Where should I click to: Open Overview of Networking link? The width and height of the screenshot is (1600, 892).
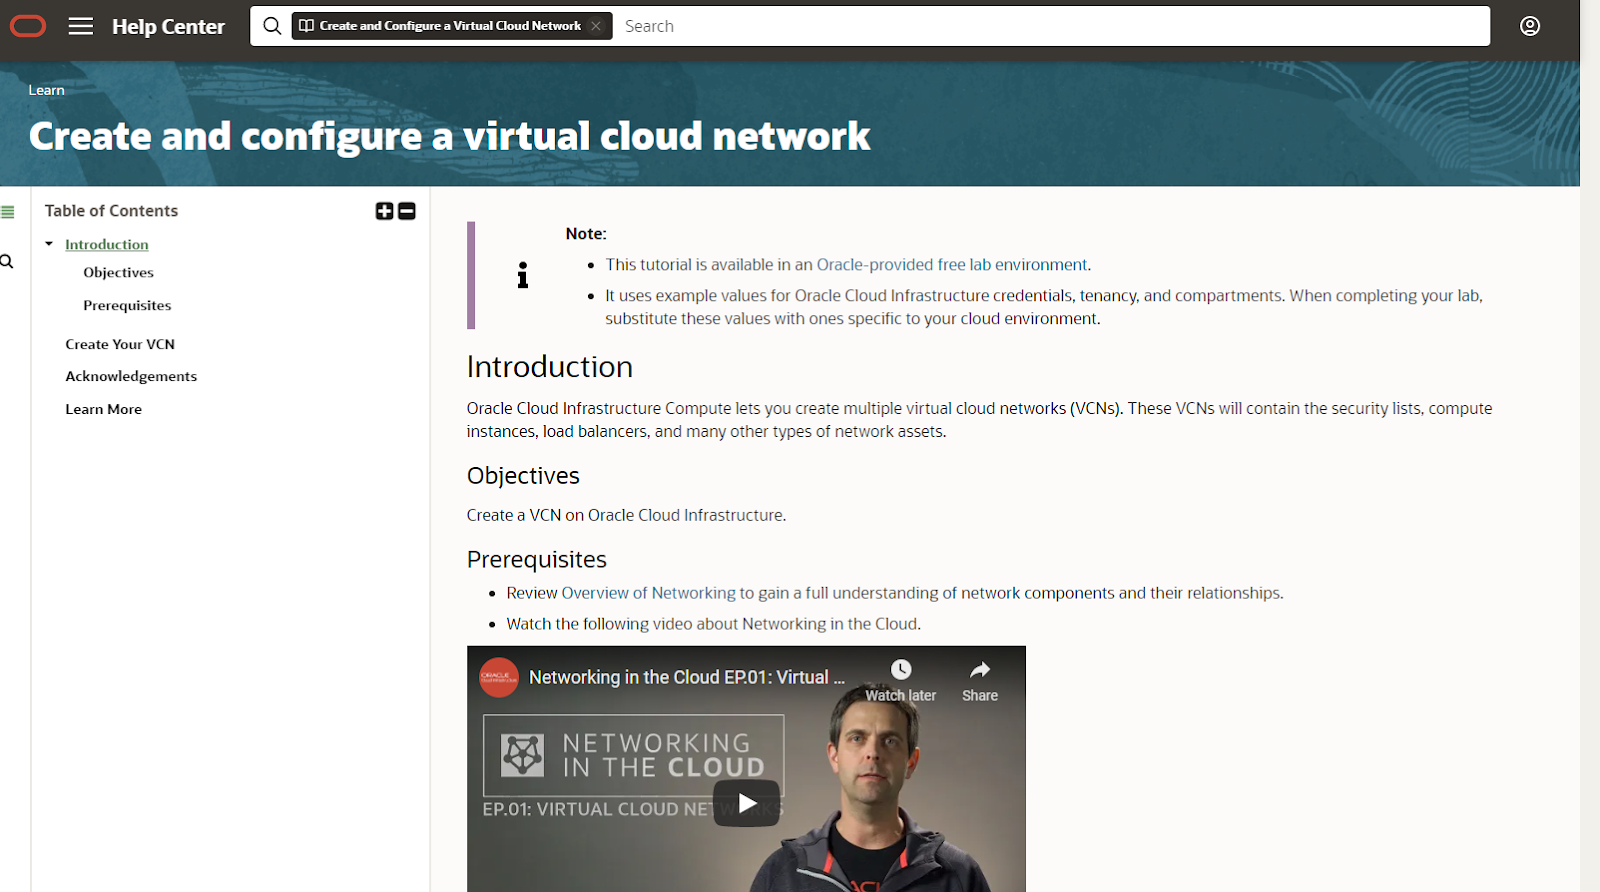tap(649, 593)
